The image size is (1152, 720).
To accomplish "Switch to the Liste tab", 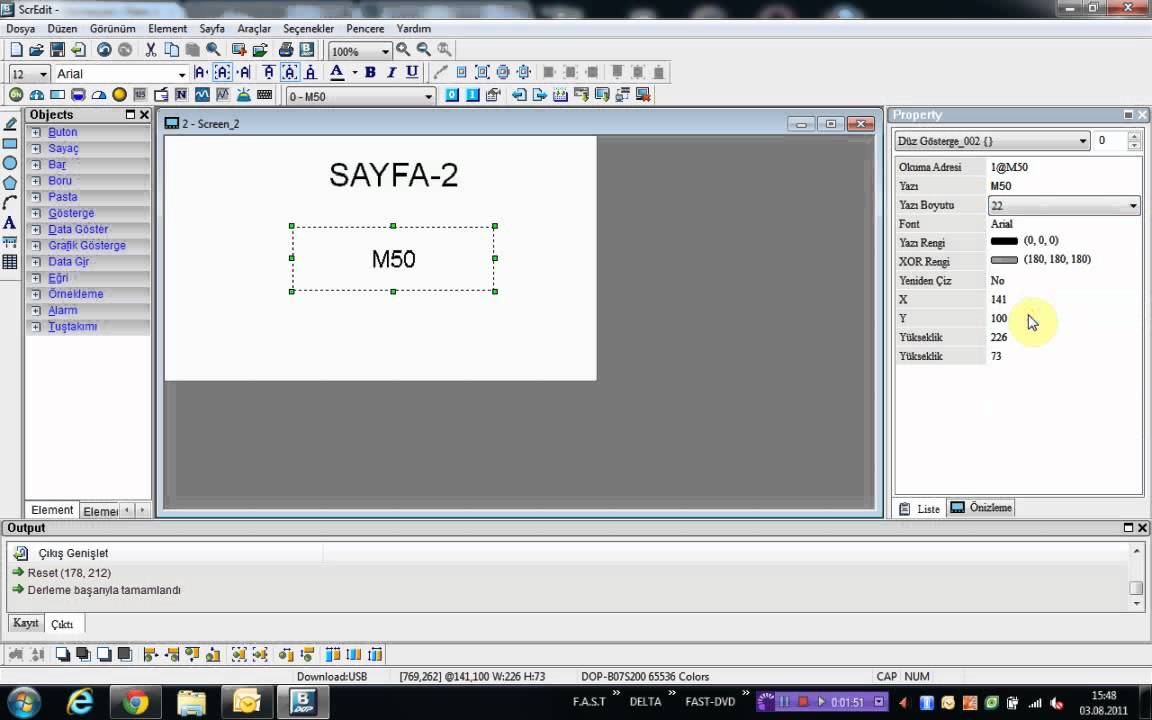I will click(x=920, y=508).
